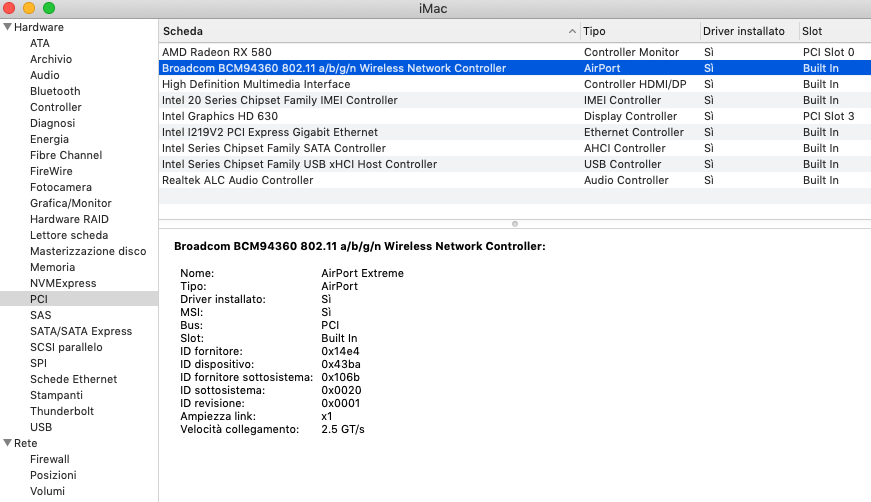The width and height of the screenshot is (871, 502).
Task: Open Thunderbolt in the sidebar
Action: click(x=62, y=411)
